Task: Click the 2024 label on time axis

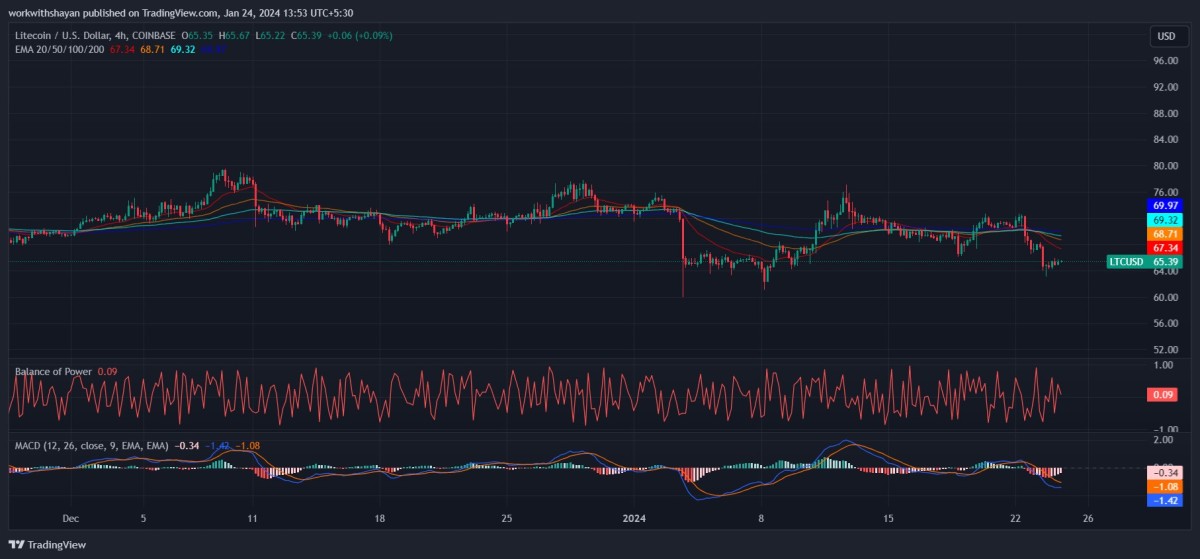Action: tap(635, 519)
